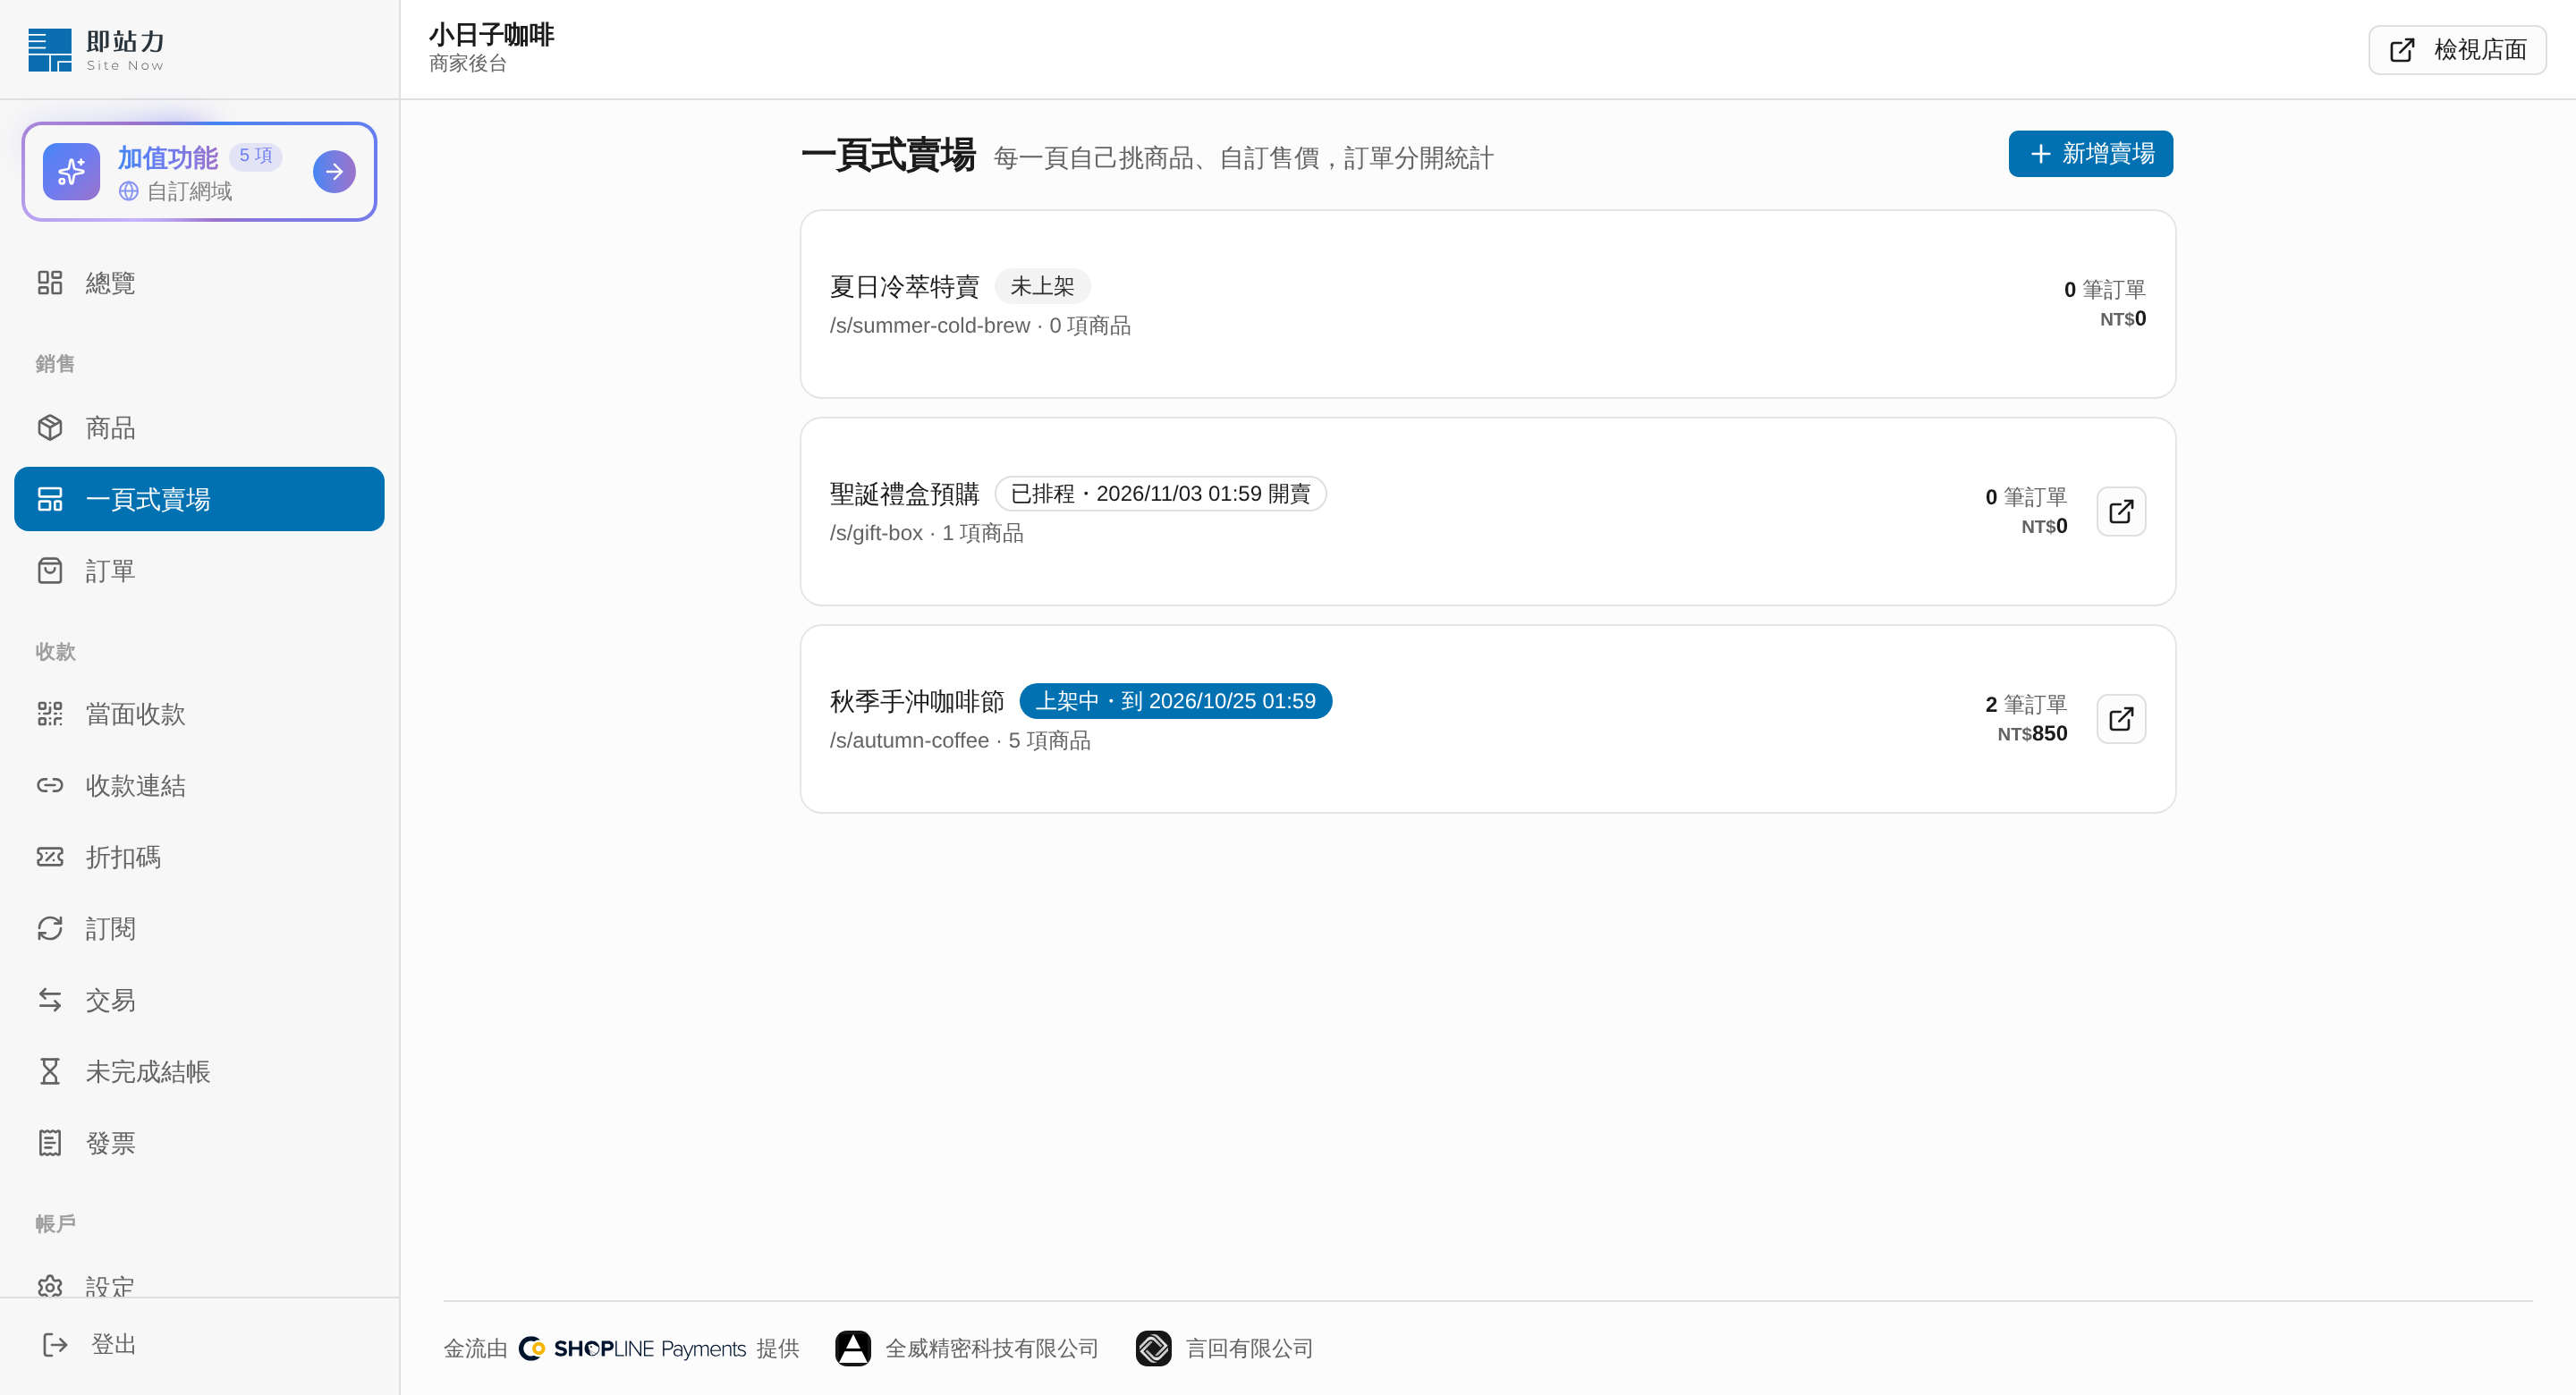This screenshot has height=1395, width=2576.
Task: Open 交易 in the sidebar
Action: pyautogui.click(x=199, y=1000)
